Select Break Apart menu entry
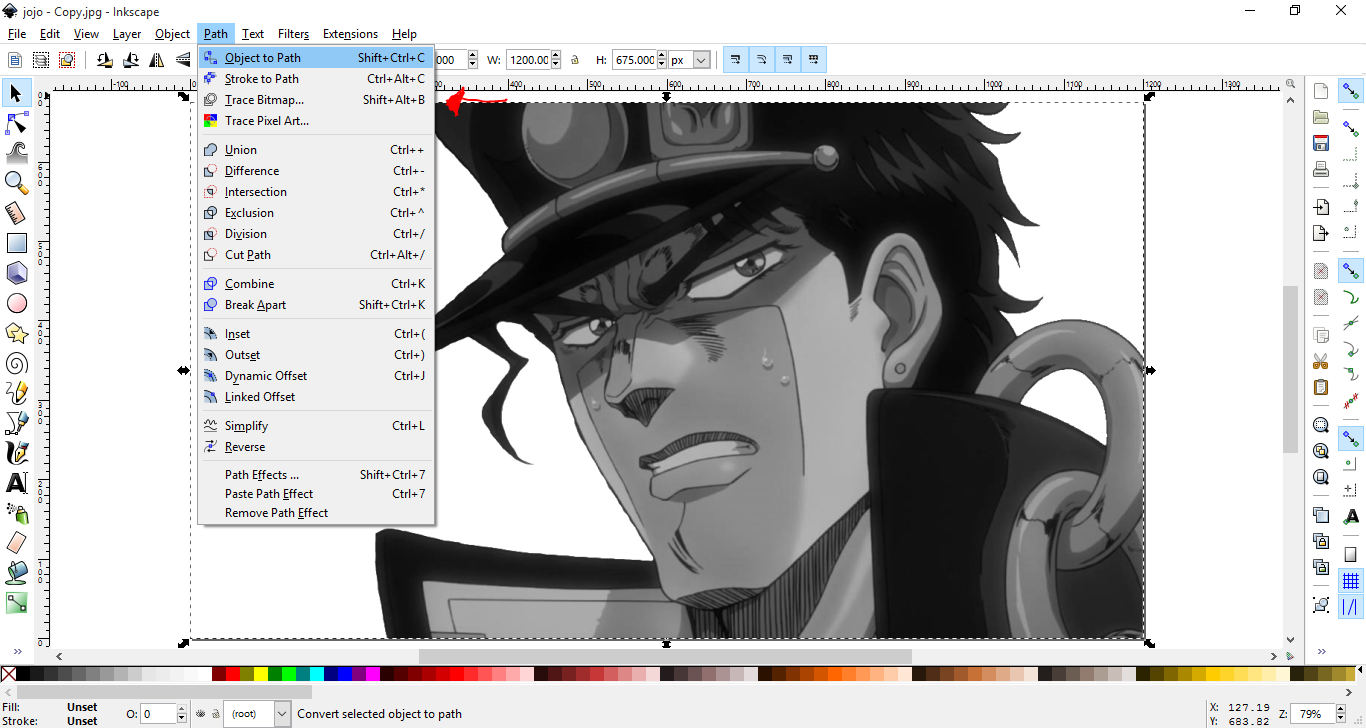Image resolution: width=1366 pixels, height=728 pixels. click(x=316, y=305)
